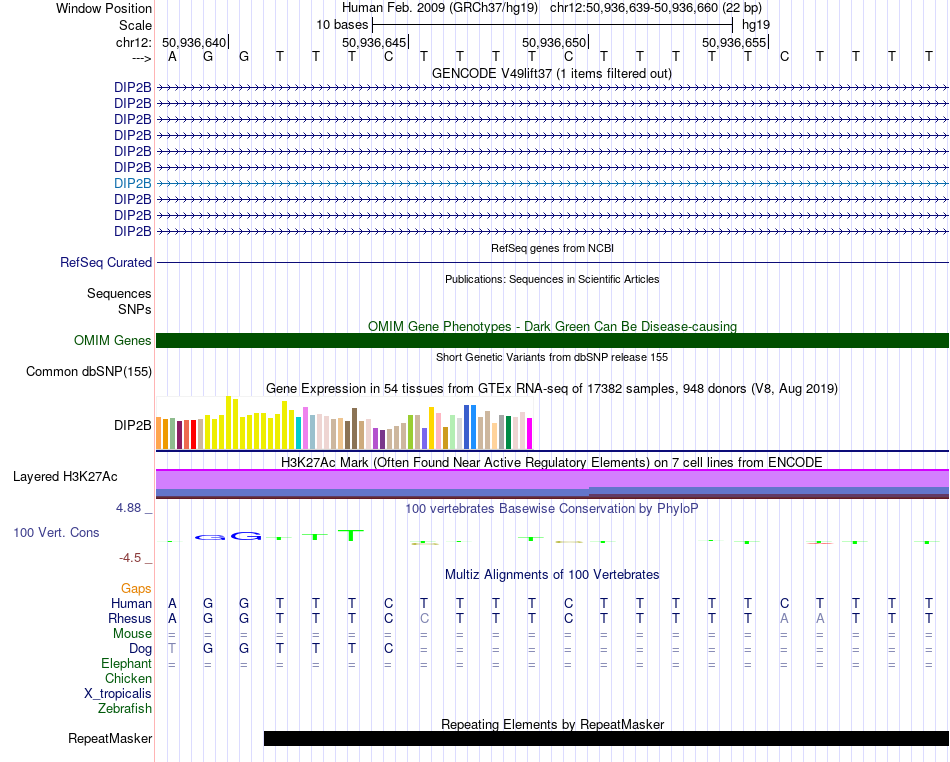Click the DIP2B label beside GTEx bars

(133, 425)
